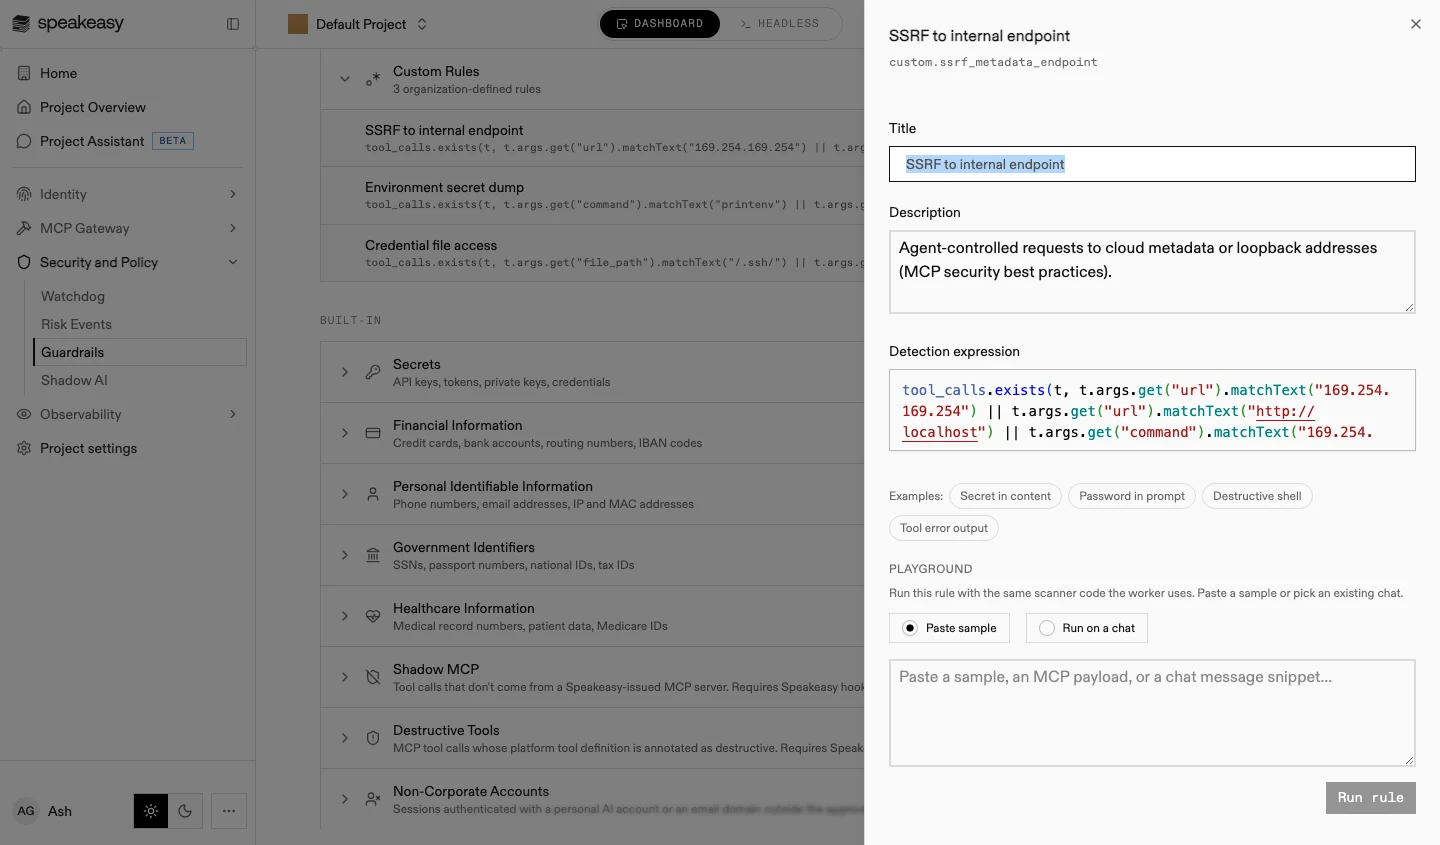The image size is (1440, 845).
Task: Switch to dark theme moon button
Action: [x=185, y=811]
